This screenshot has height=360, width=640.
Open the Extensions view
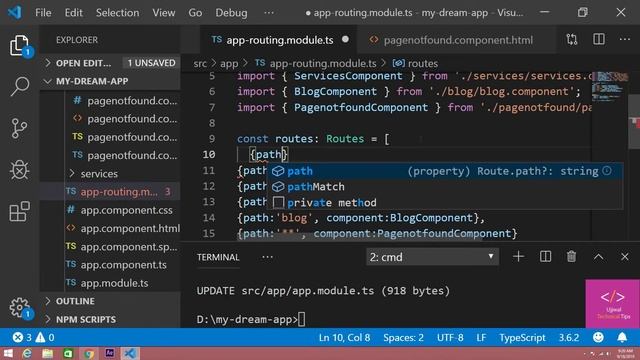click(19, 211)
